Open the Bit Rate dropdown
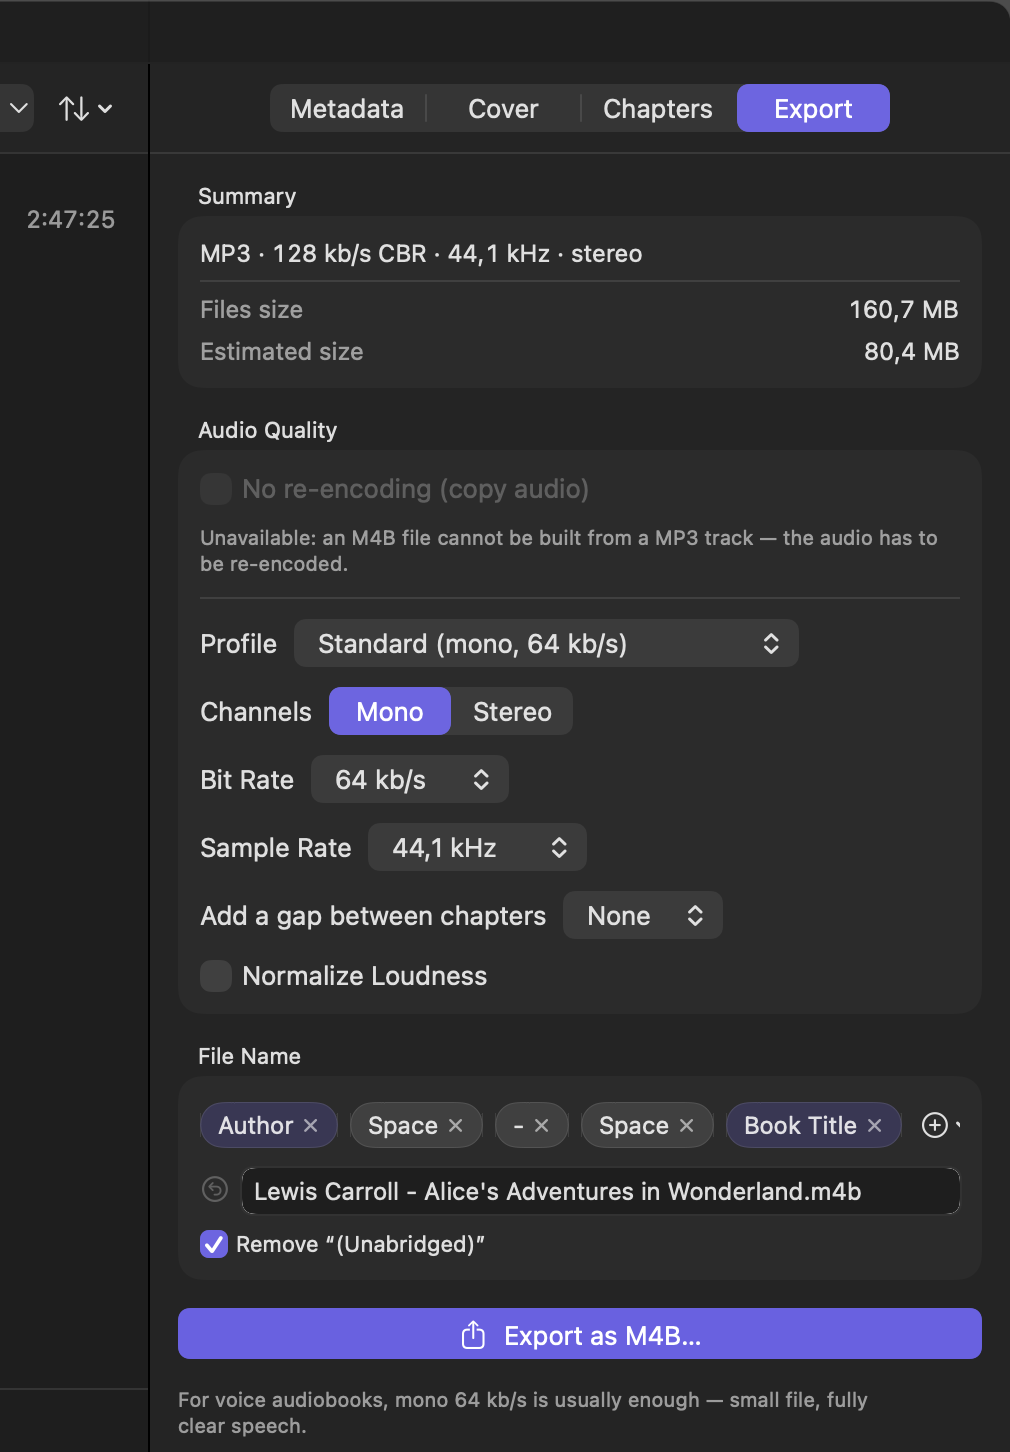This screenshot has height=1452, width=1010. point(410,779)
